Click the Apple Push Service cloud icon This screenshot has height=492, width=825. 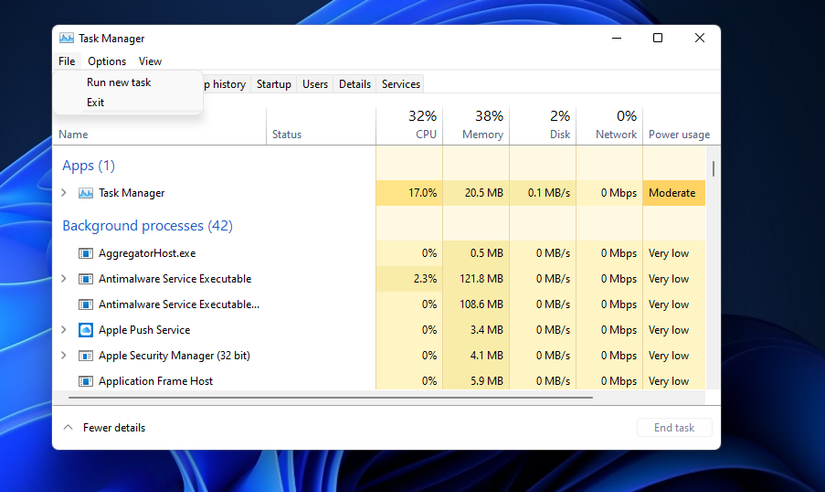[x=86, y=330]
